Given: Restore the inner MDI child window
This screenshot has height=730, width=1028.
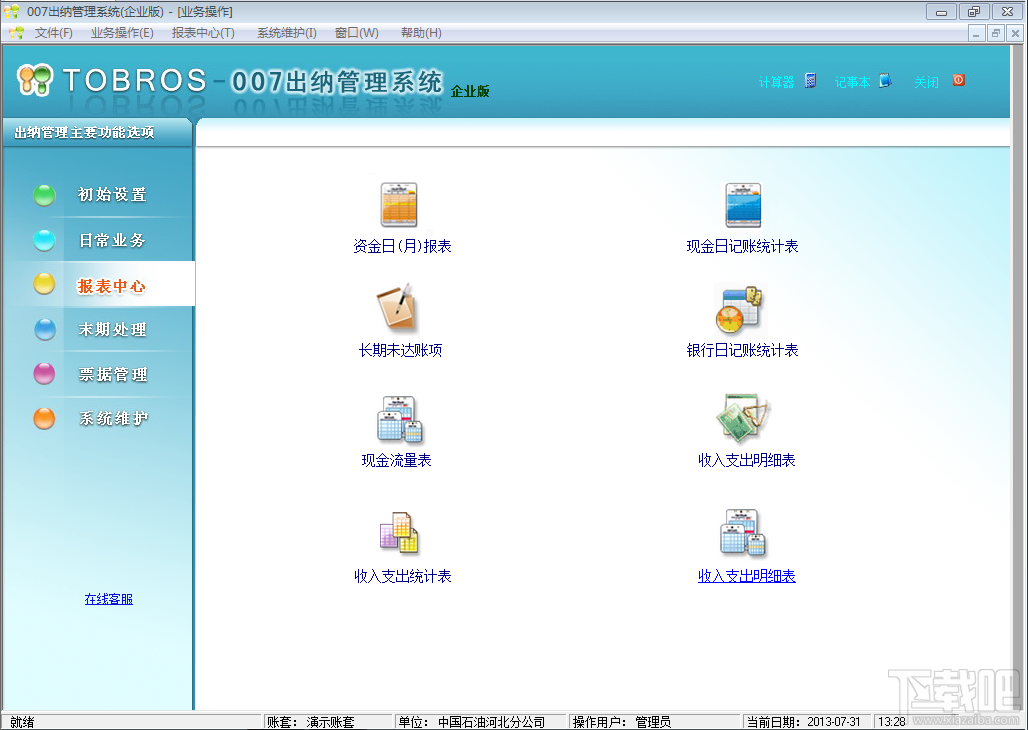Looking at the screenshot, I should click(x=996, y=33).
